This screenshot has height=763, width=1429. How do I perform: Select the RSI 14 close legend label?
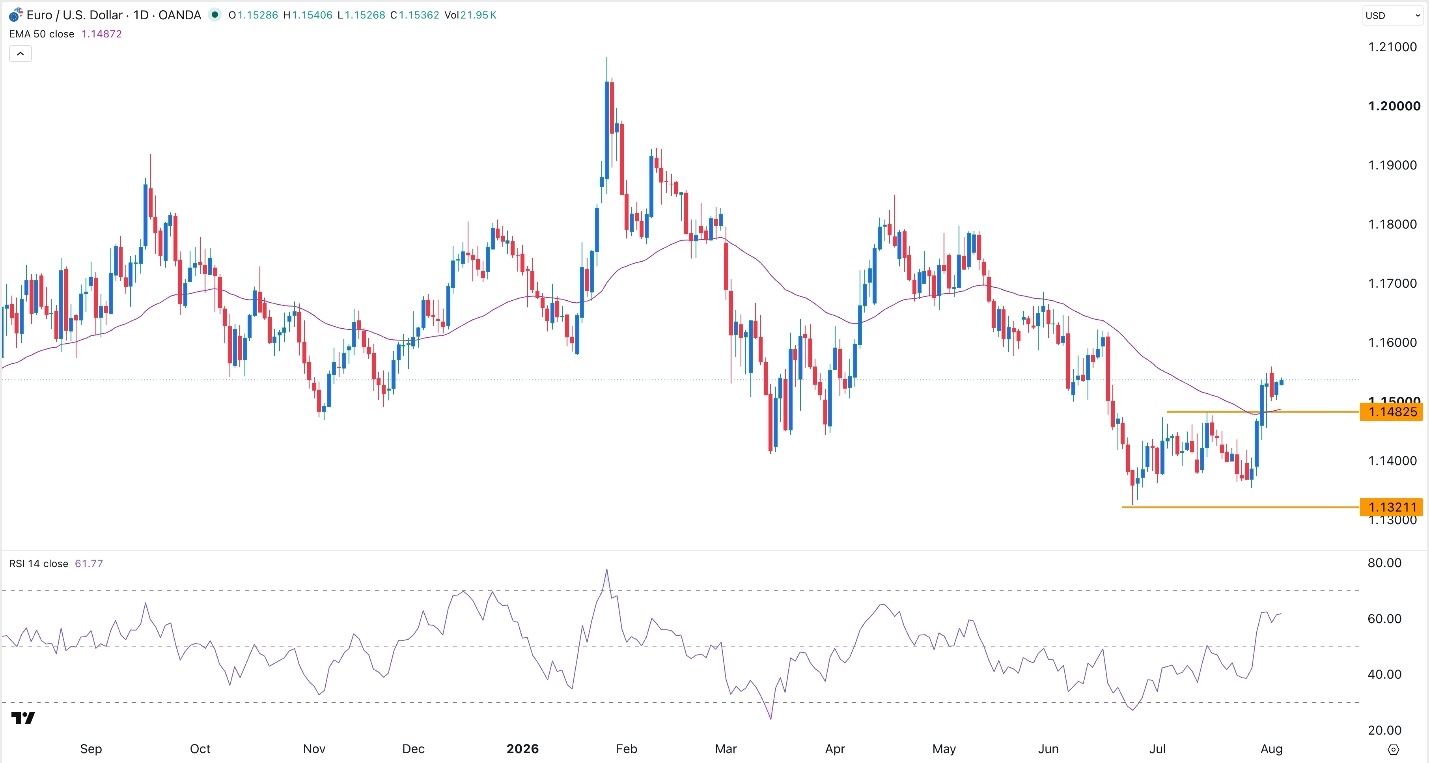point(38,564)
